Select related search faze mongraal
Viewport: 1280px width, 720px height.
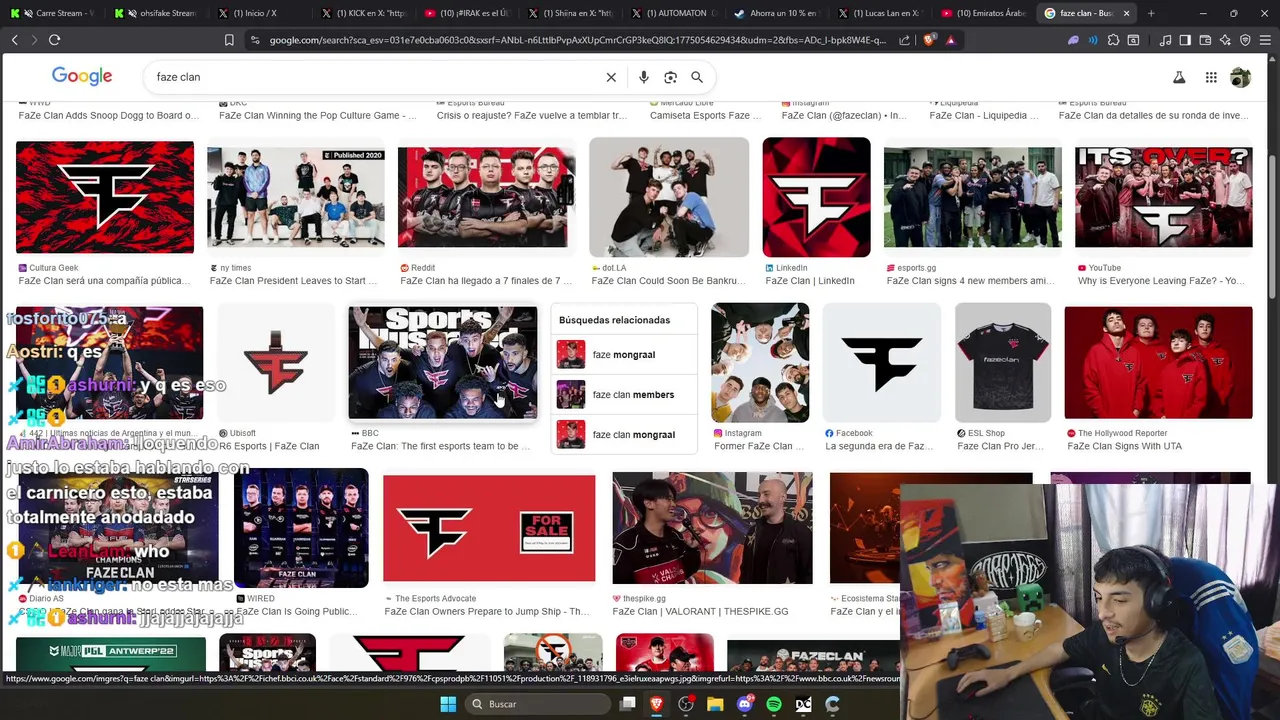(624, 355)
